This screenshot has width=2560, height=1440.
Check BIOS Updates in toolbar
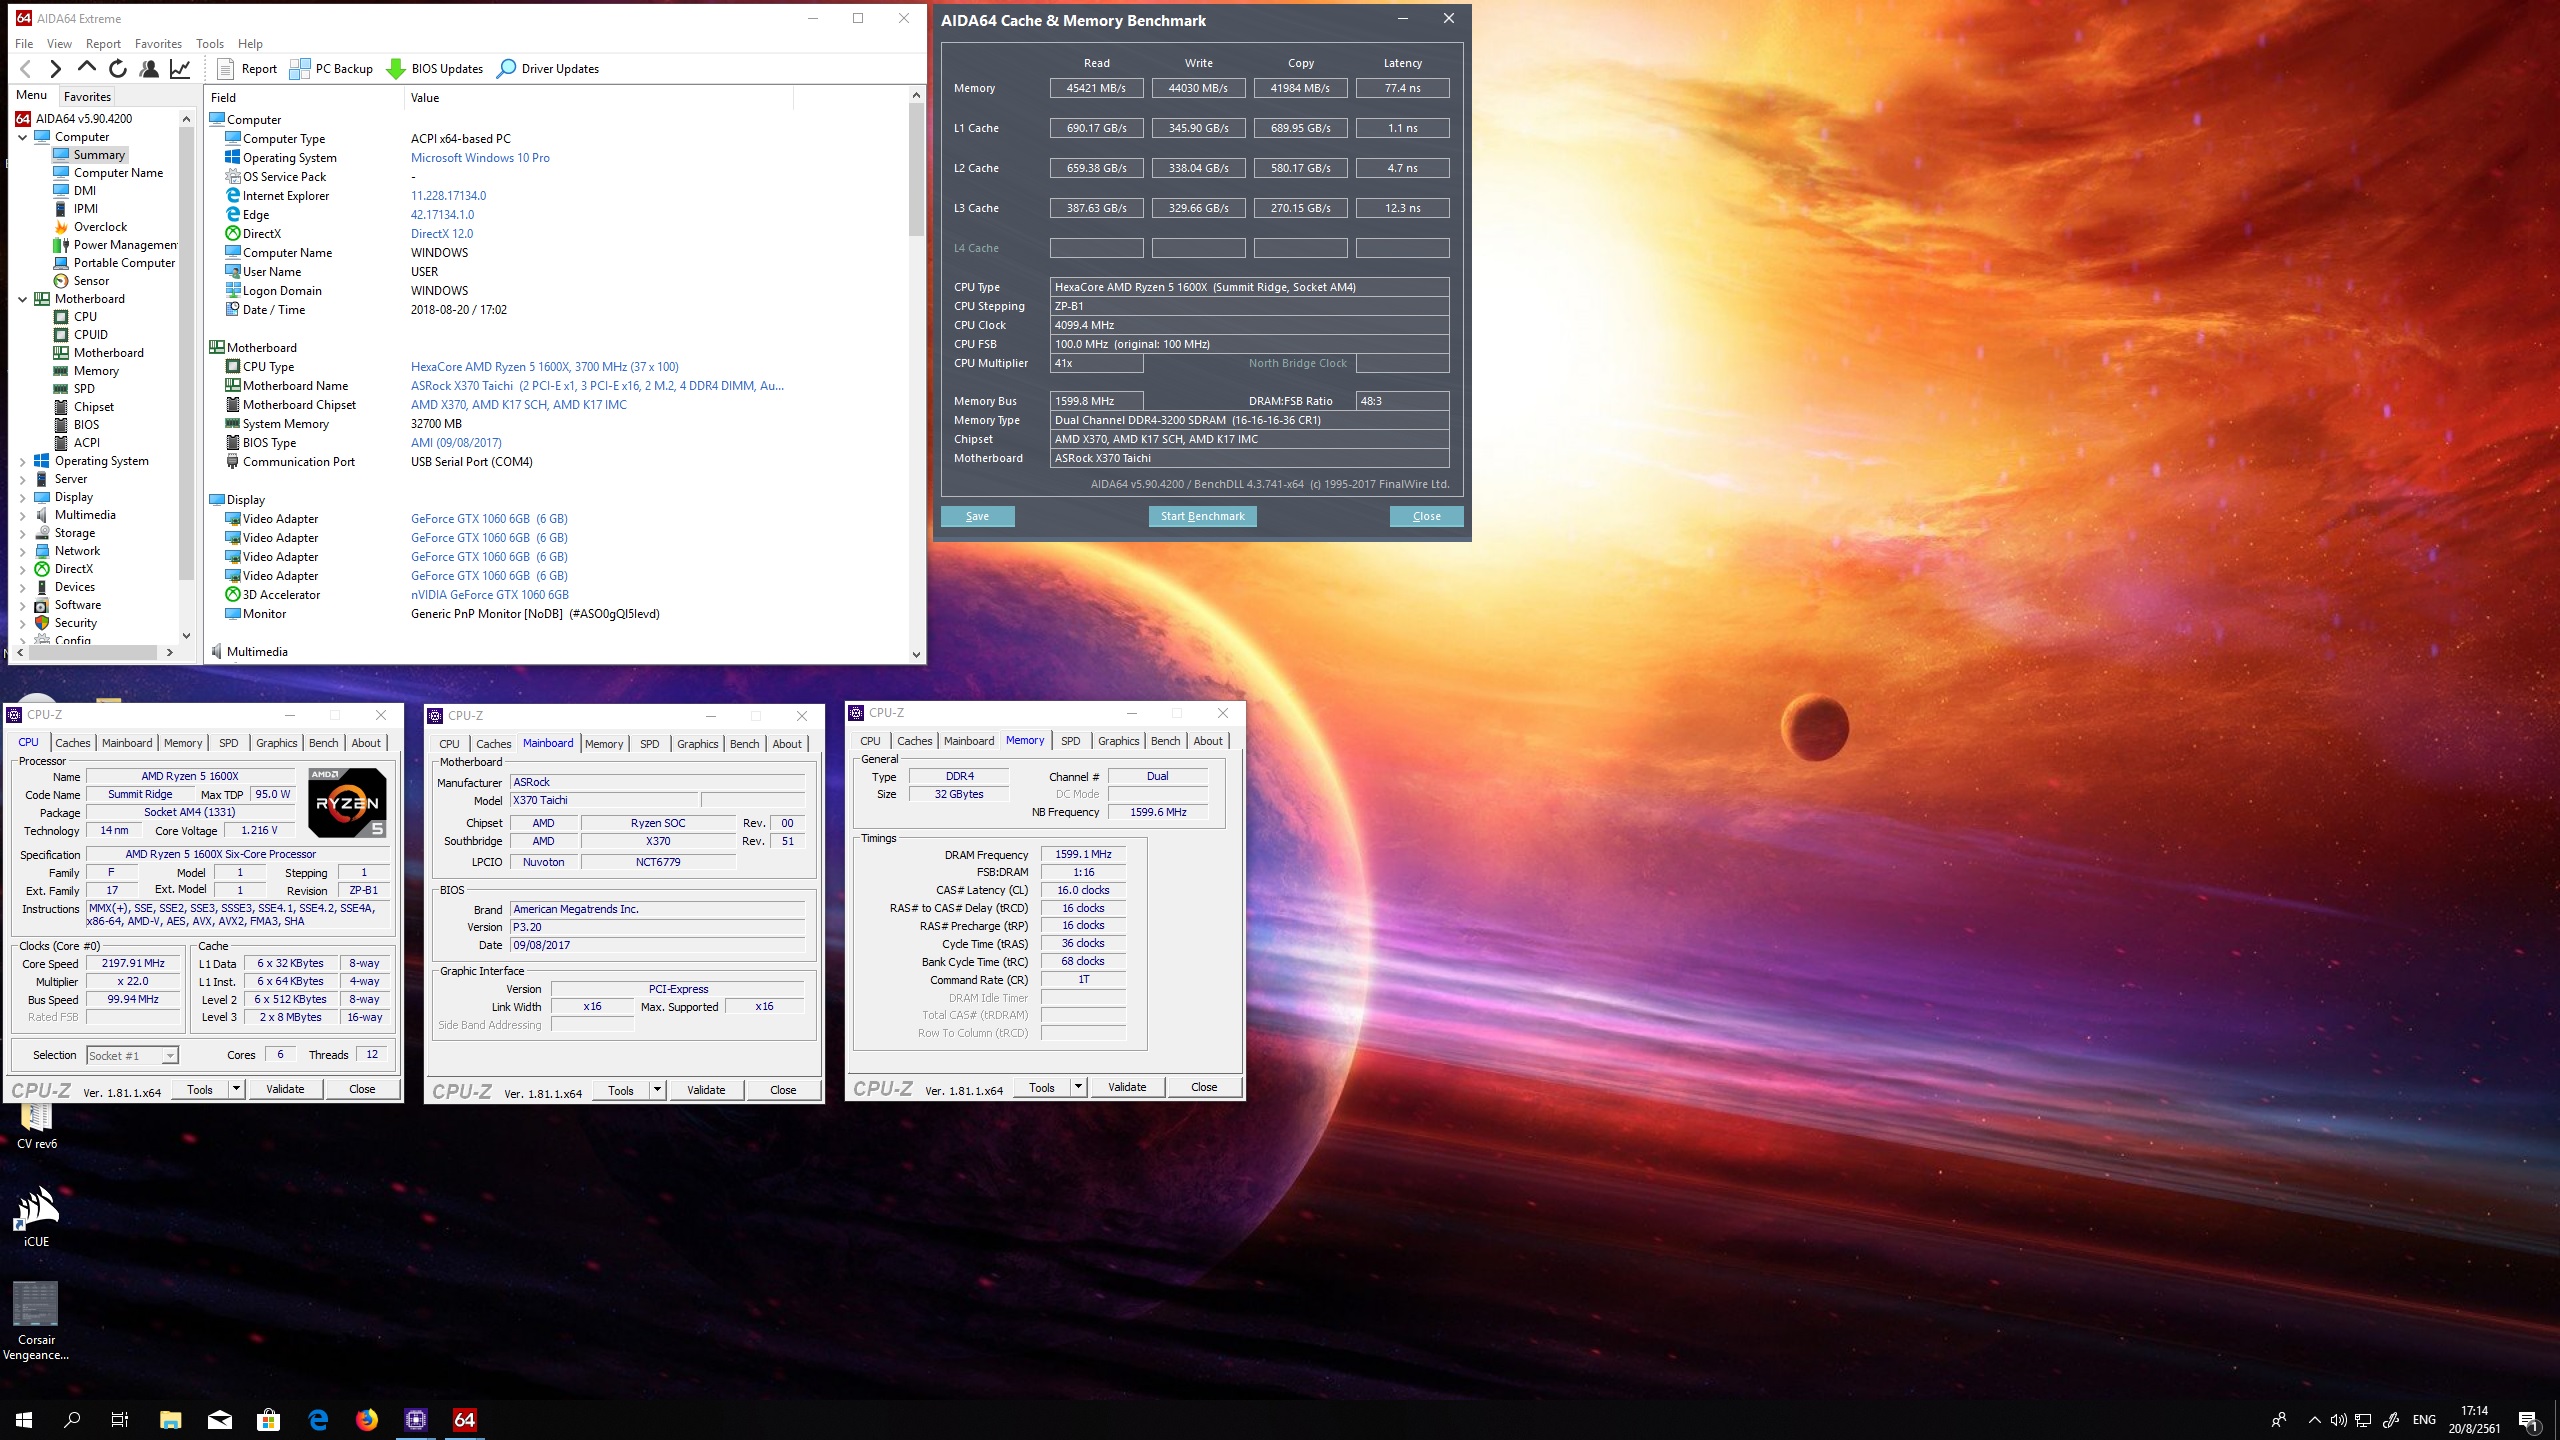pos(434,69)
